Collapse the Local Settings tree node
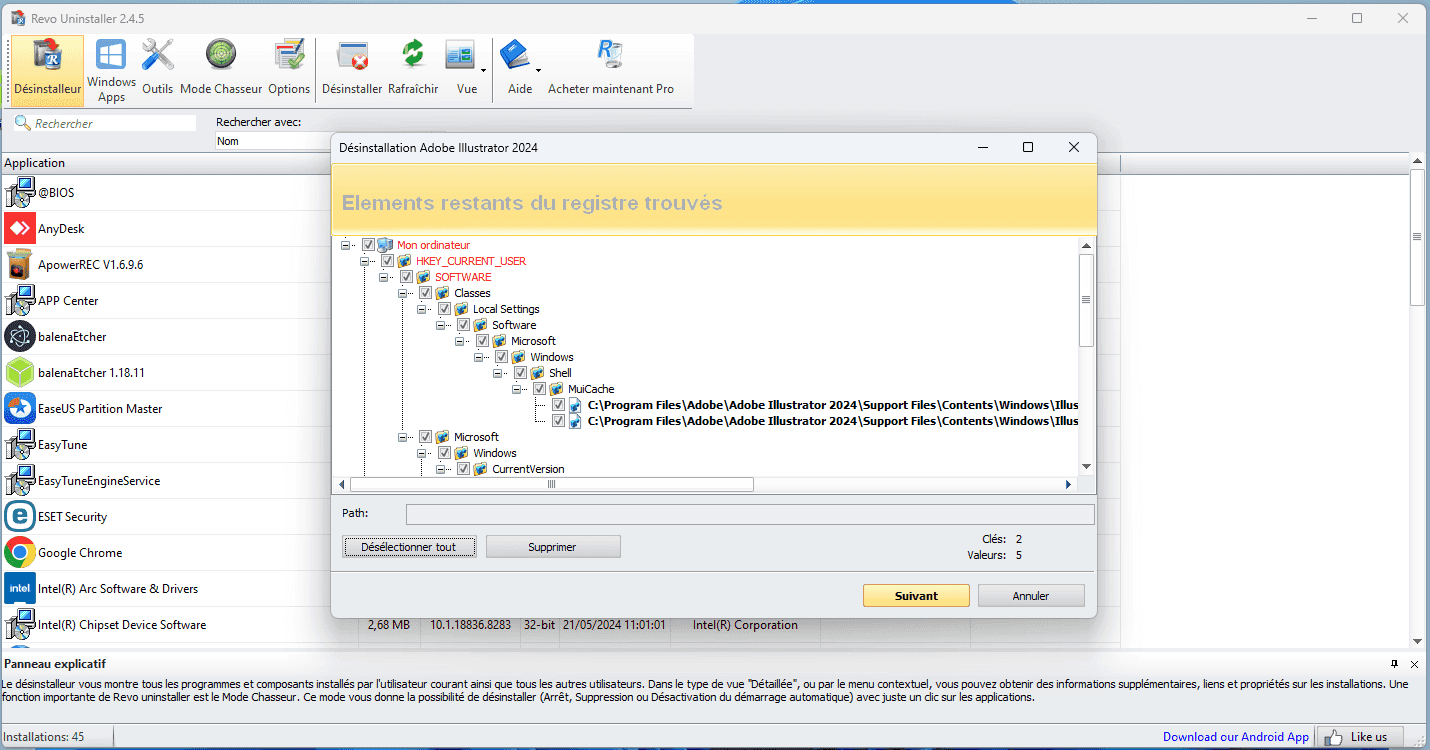Image resolution: width=1430 pixels, height=750 pixels. pos(422,309)
